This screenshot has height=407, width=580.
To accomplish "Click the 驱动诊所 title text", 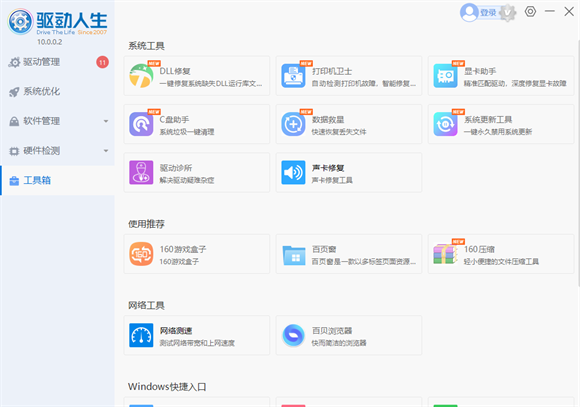I will (176, 168).
